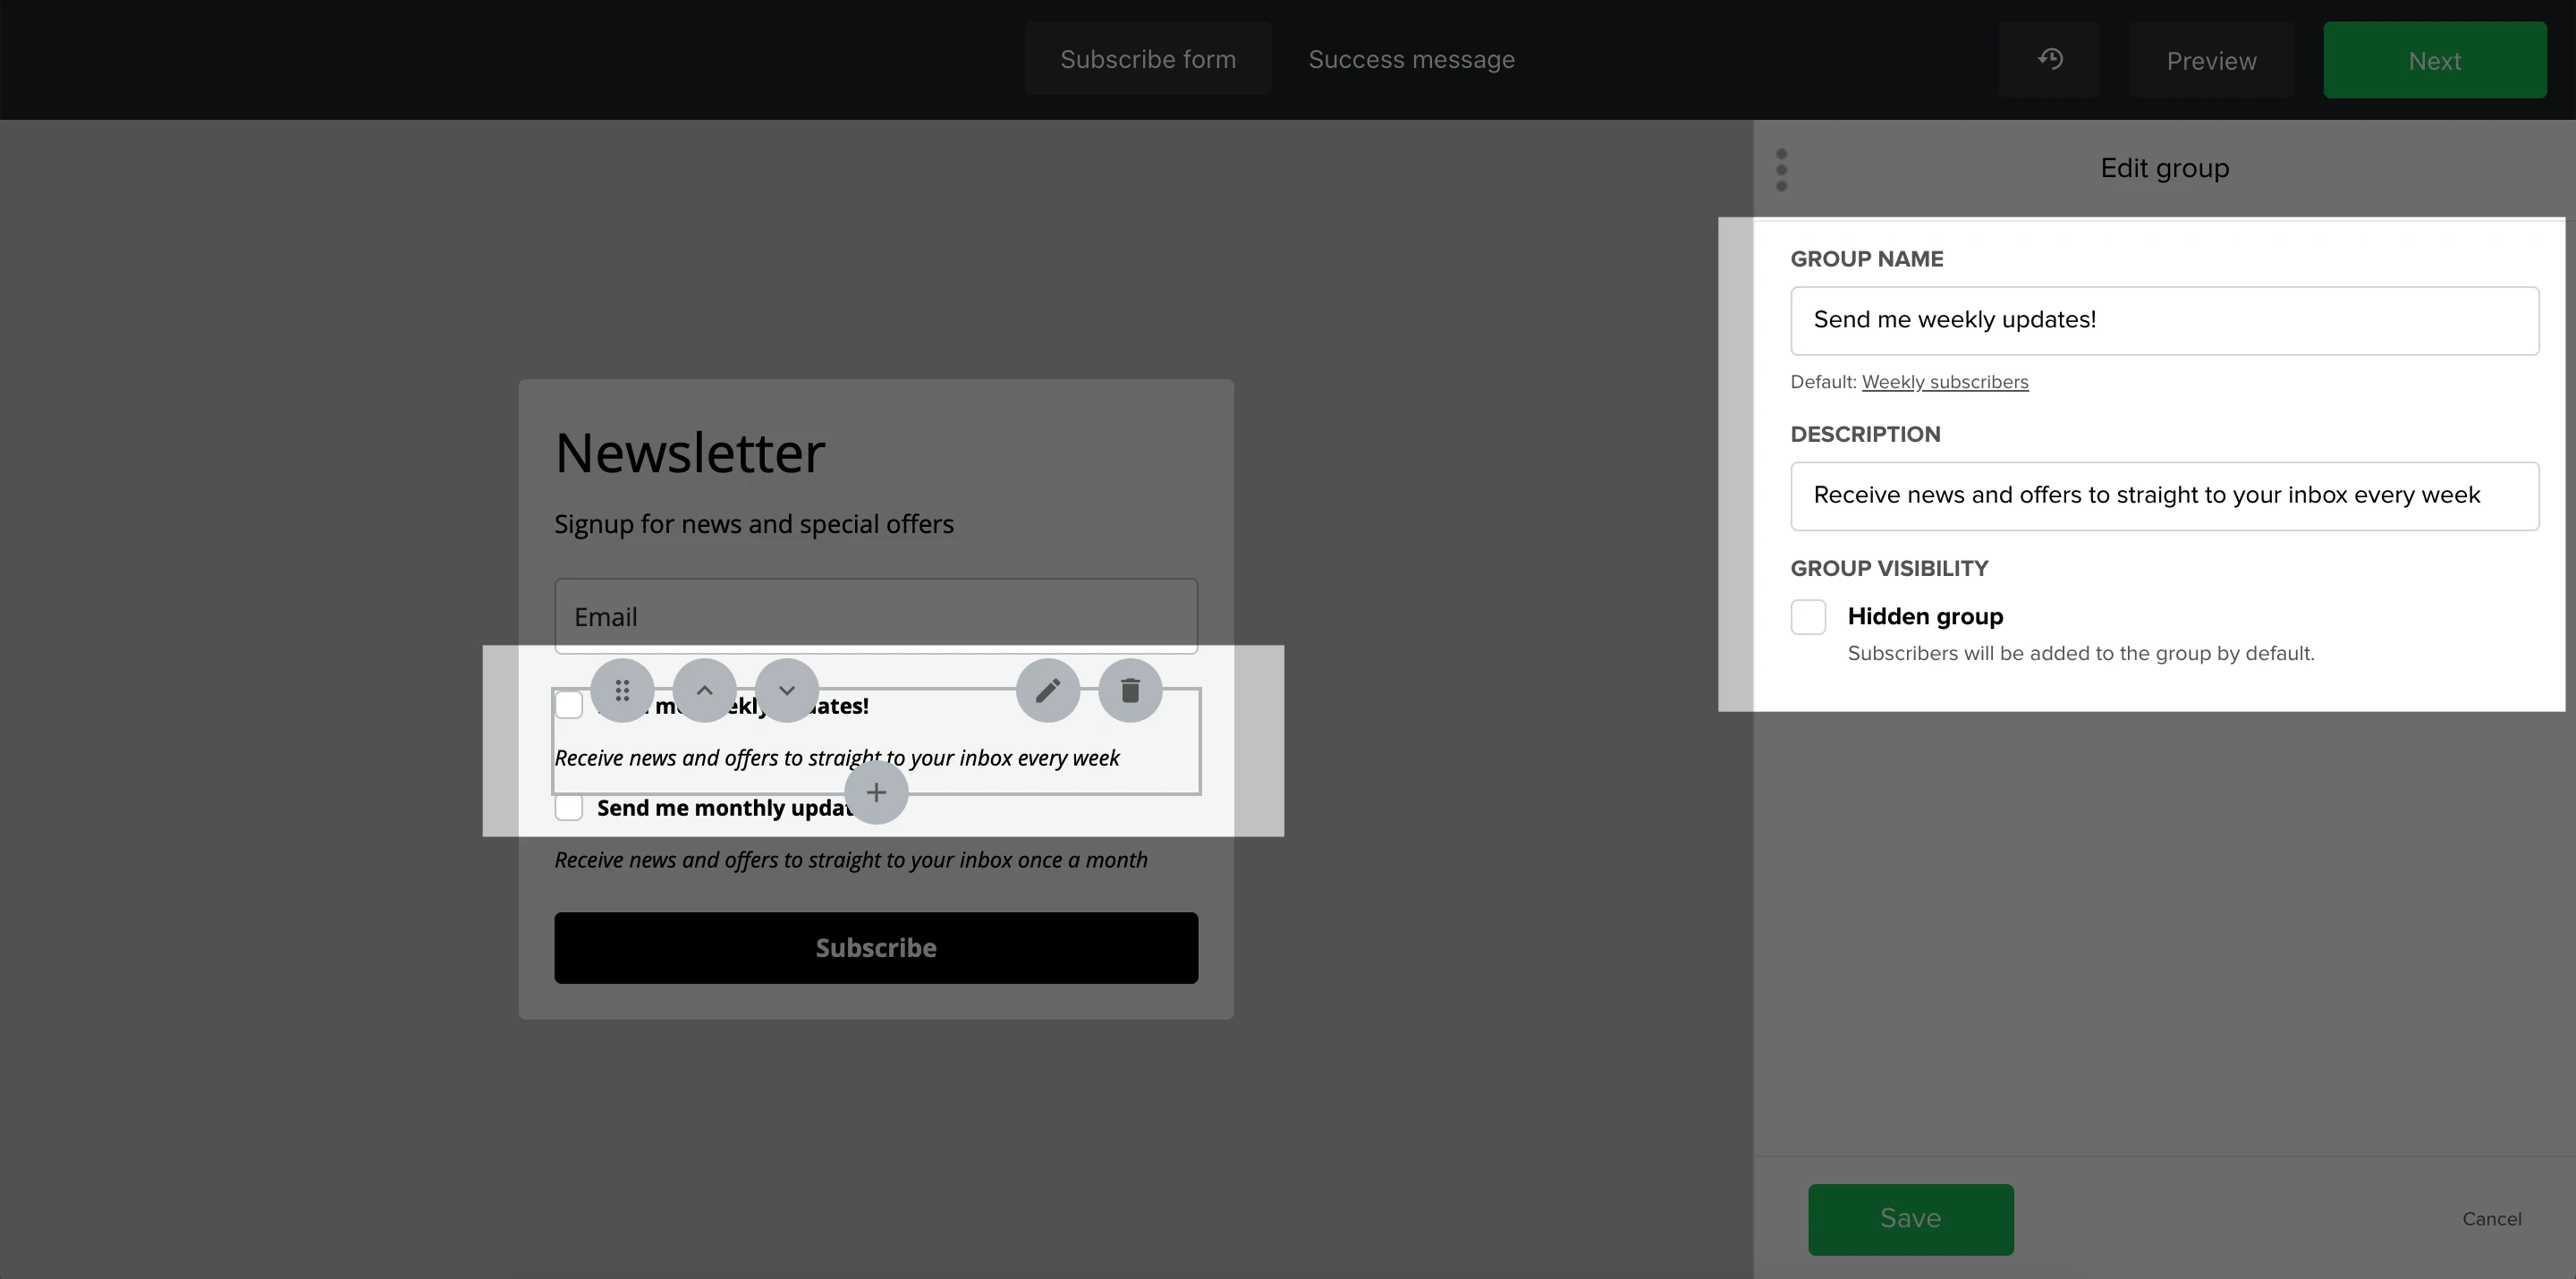Add a new block with plus icon

tap(876, 792)
